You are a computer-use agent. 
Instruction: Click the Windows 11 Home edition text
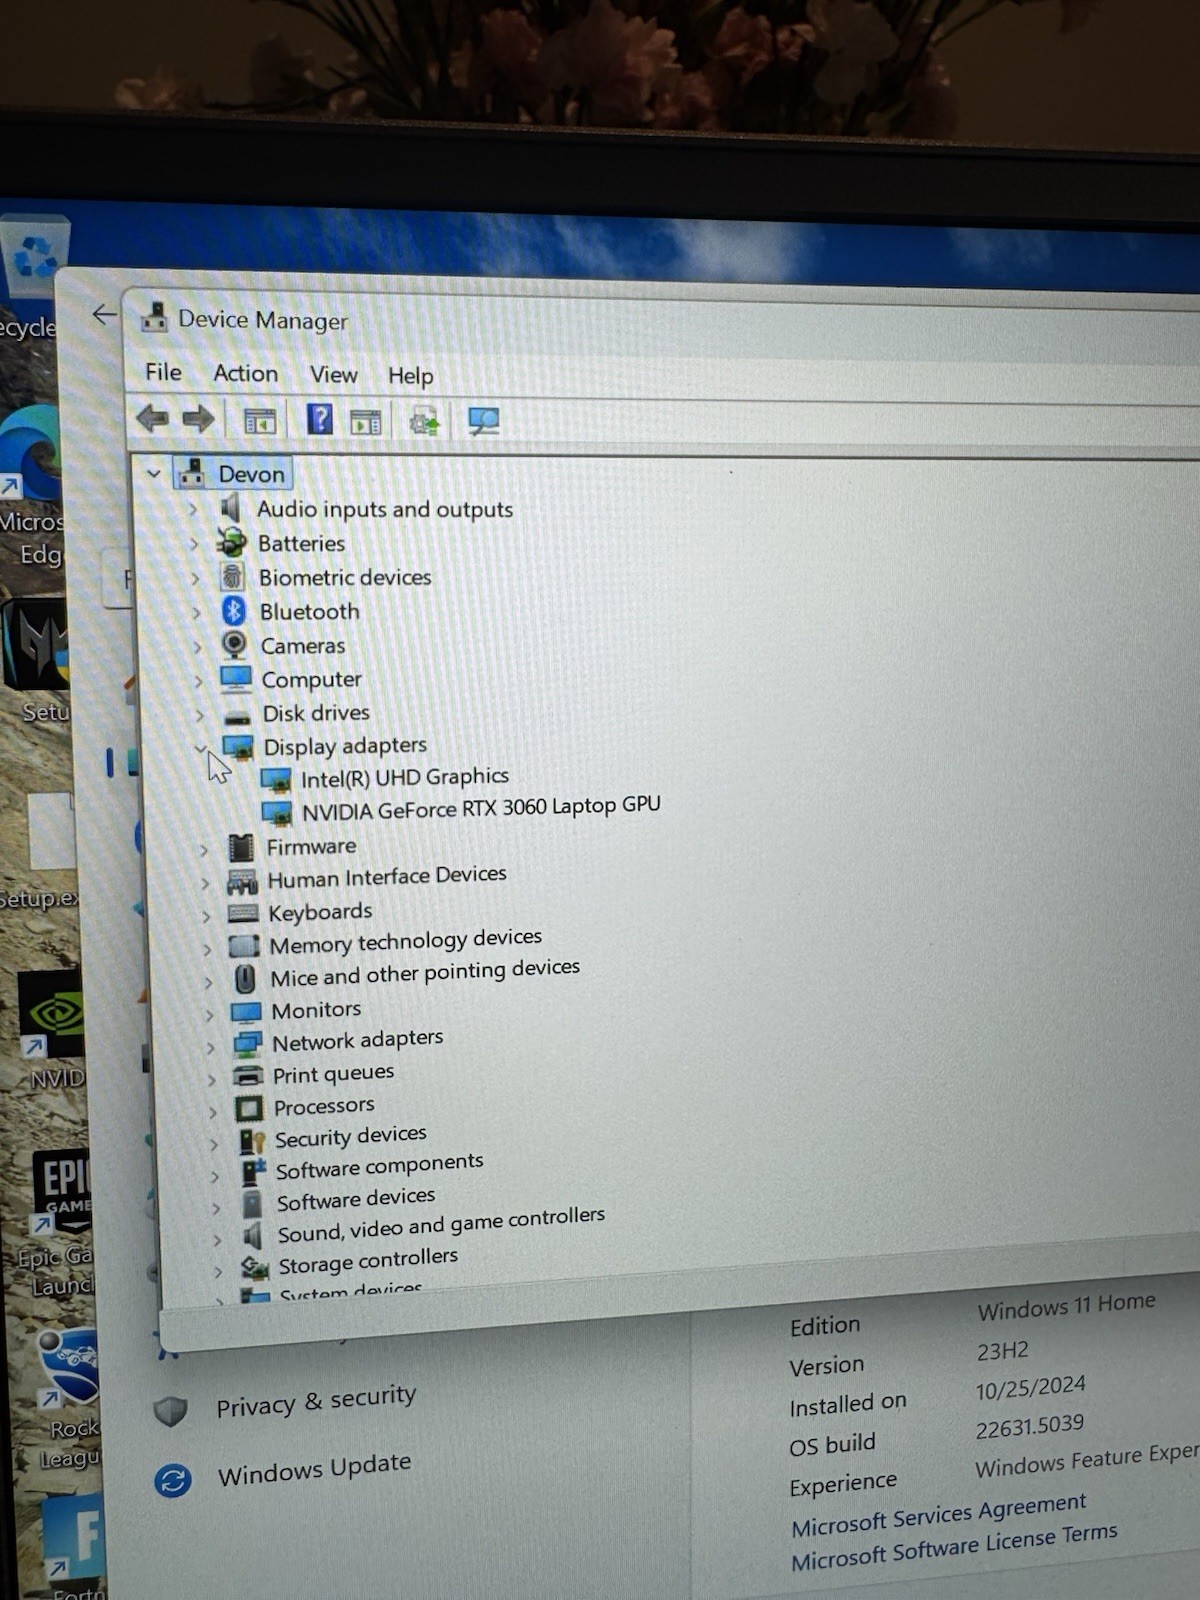1066,1305
